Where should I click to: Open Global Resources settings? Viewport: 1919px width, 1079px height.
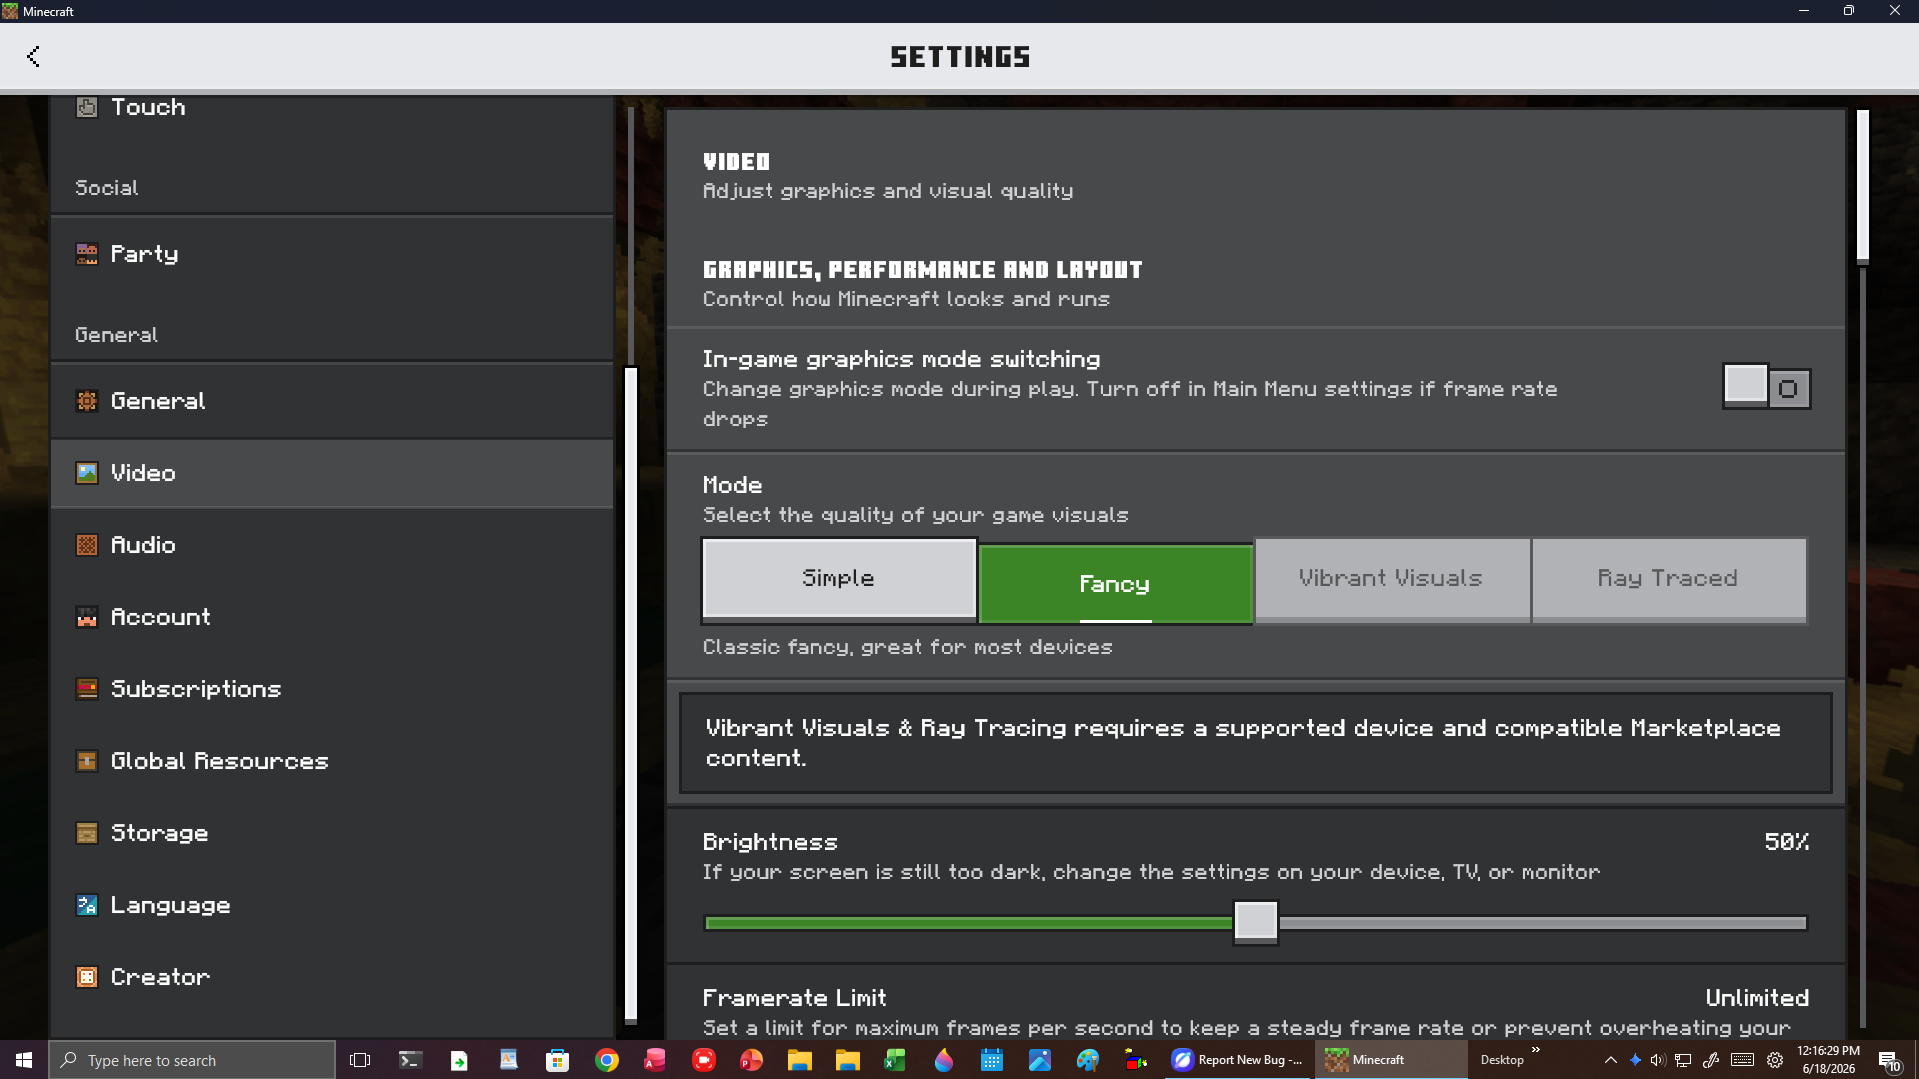coord(332,761)
